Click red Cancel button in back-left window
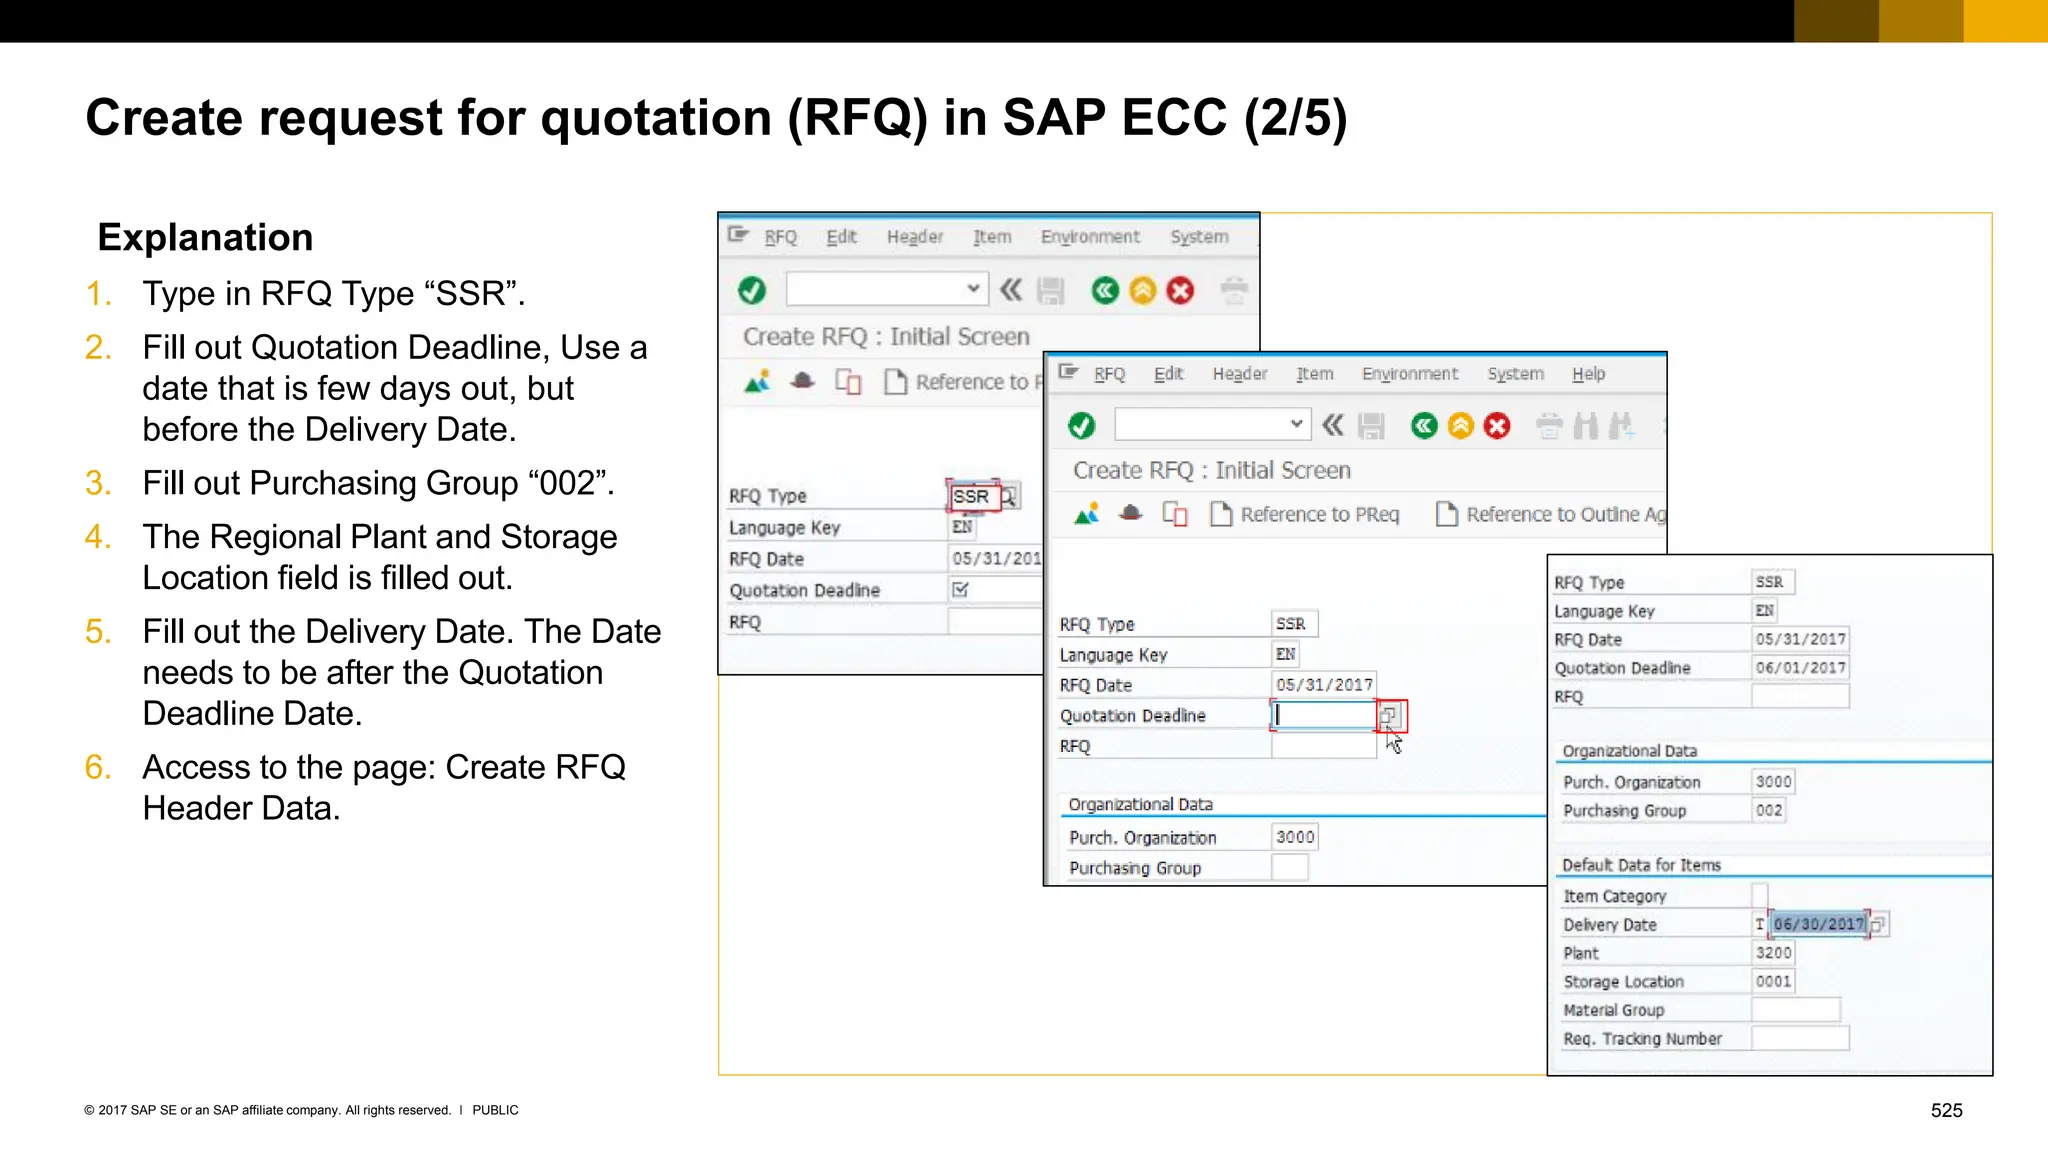This screenshot has width=2048, height=1152. (1181, 291)
